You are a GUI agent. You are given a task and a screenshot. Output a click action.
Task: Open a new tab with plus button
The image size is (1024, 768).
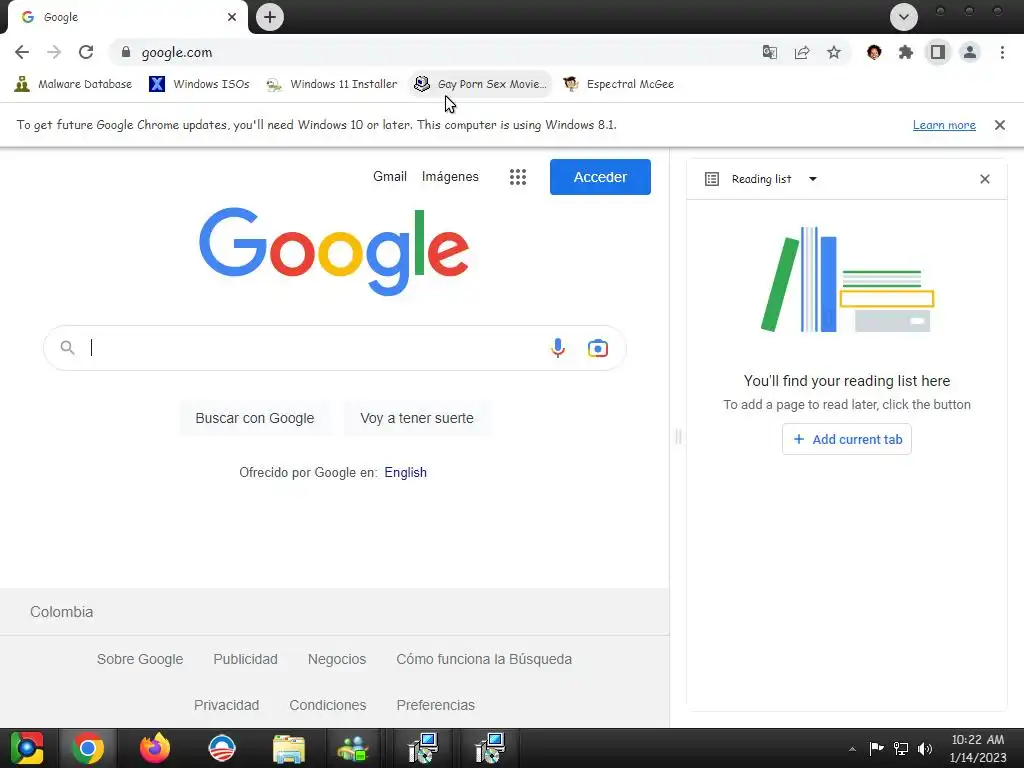pyautogui.click(x=270, y=17)
